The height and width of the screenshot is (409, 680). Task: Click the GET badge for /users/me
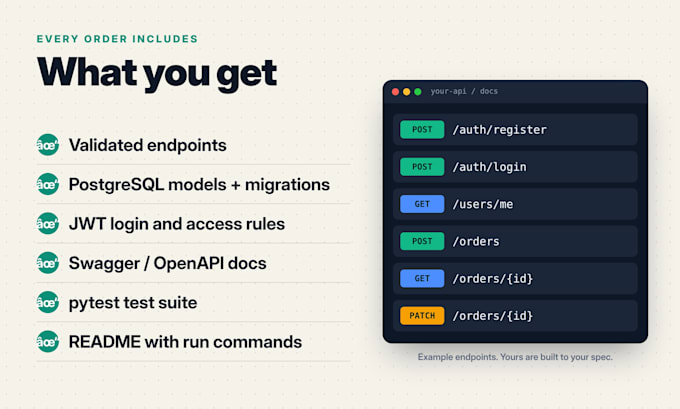pyautogui.click(x=422, y=204)
